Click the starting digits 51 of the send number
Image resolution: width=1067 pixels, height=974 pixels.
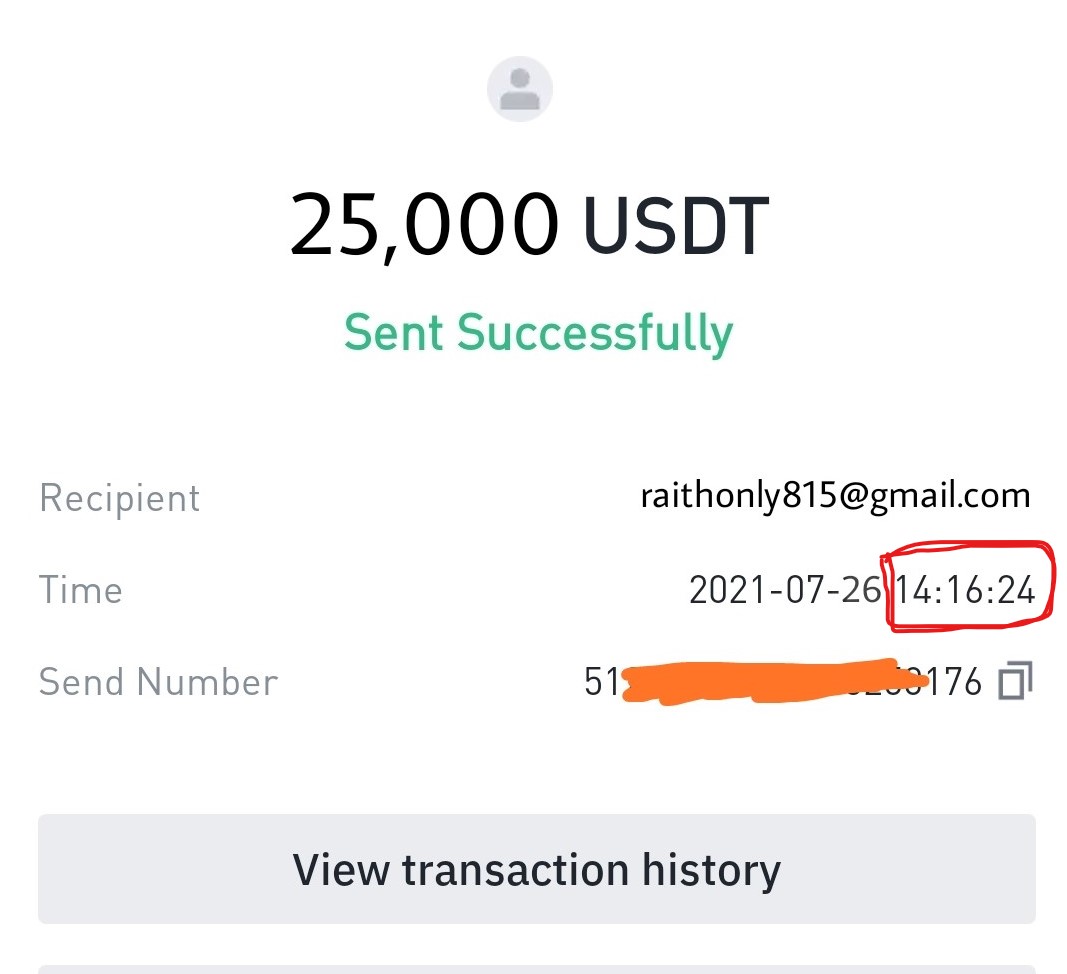pyautogui.click(x=602, y=681)
